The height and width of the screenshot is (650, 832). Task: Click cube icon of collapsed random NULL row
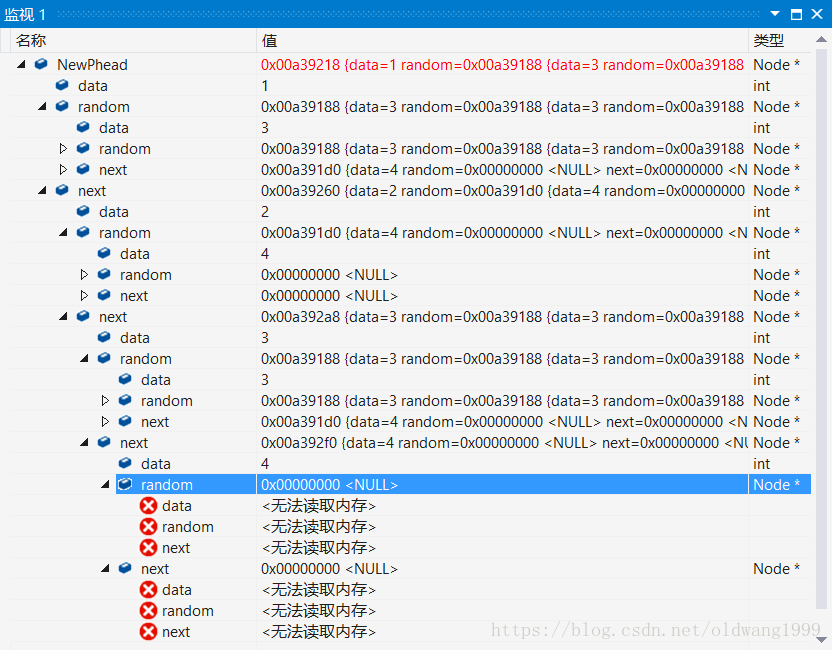pyautogui.click(x=104, y=274)
